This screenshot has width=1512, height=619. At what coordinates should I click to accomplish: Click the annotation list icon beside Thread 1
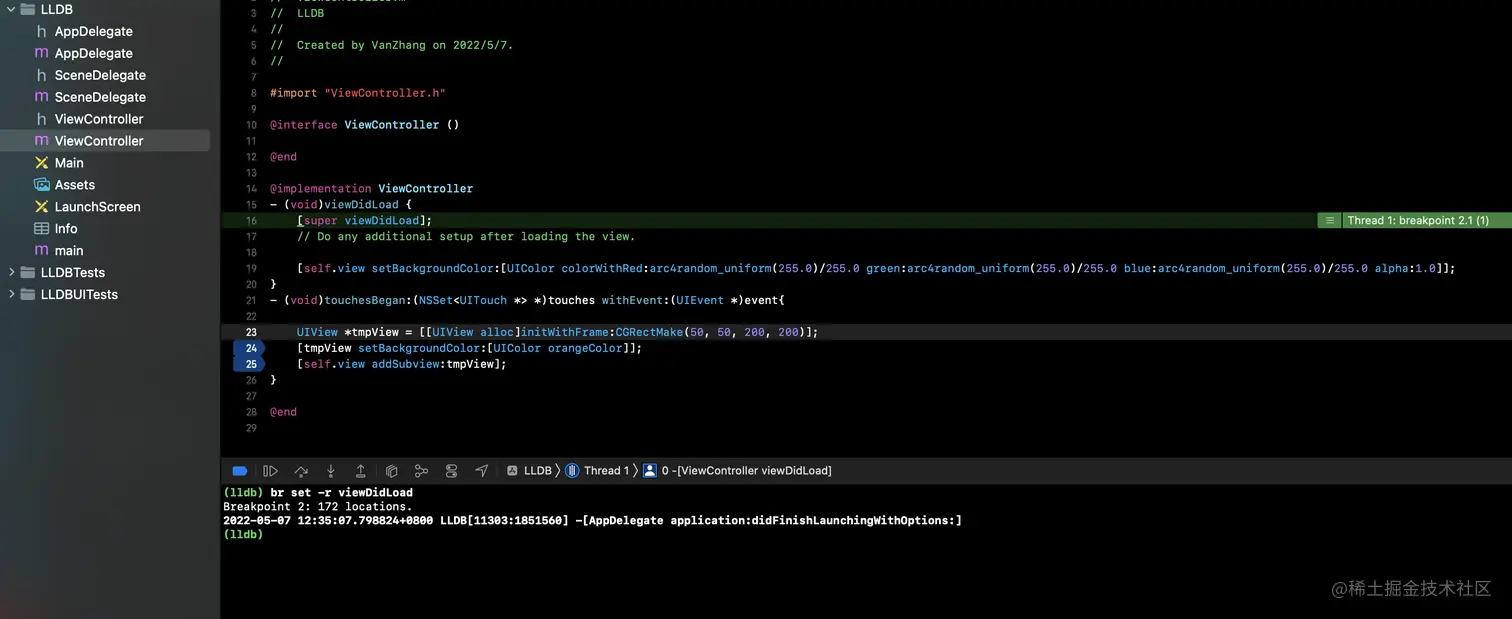click(x=1329, y=220)
